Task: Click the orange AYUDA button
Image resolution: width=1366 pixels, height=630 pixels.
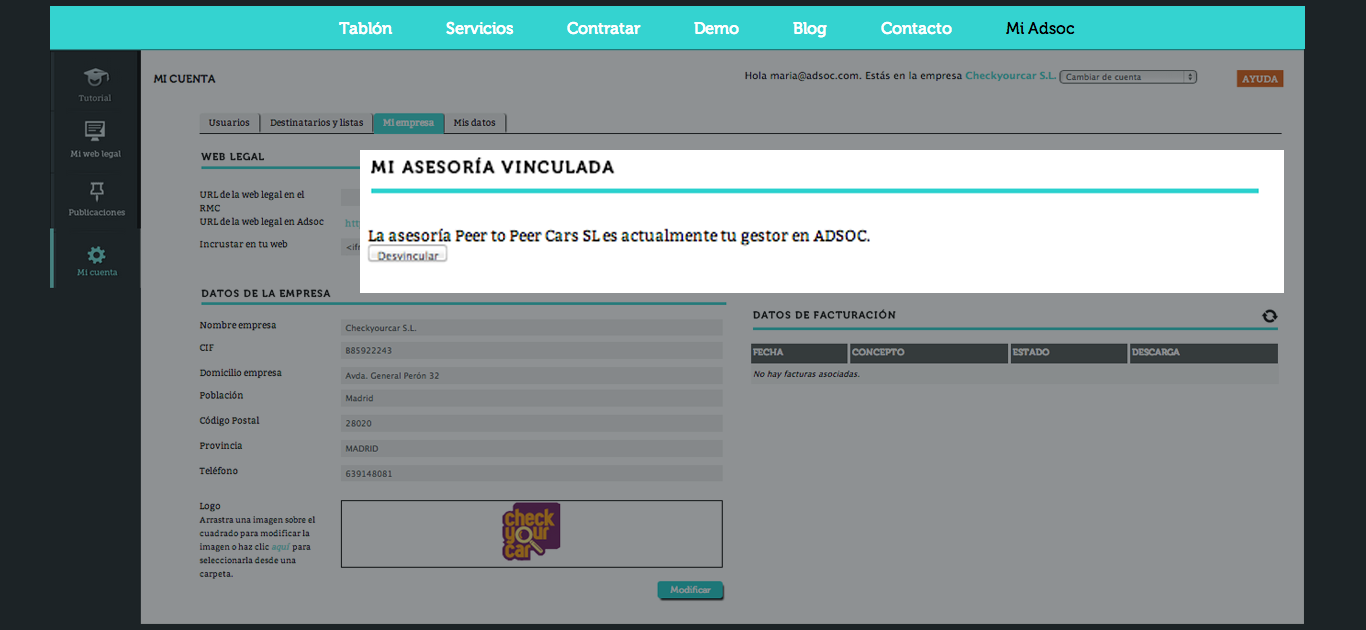Action: 1260,78
